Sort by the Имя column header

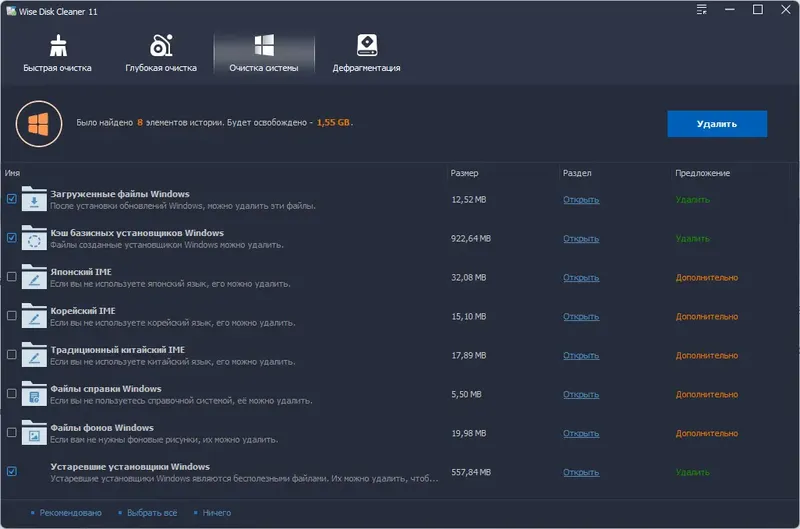[12, 173]
